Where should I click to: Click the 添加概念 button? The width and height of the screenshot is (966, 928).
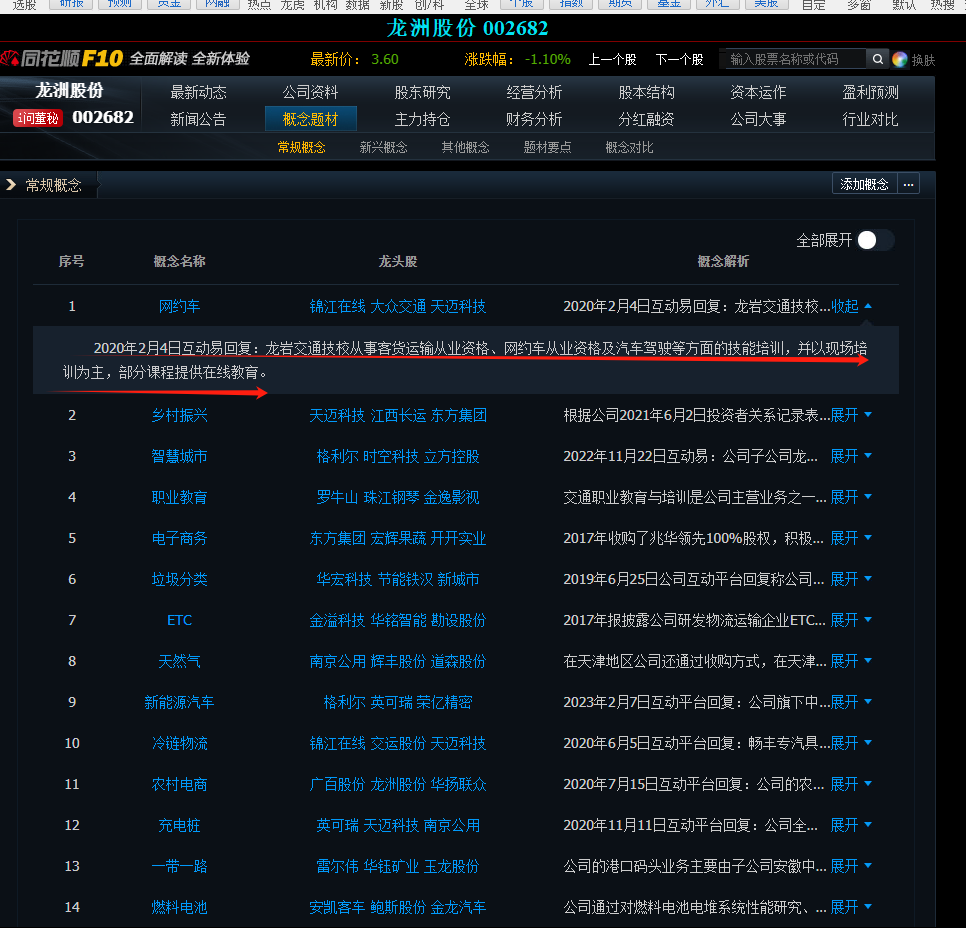[864, 184]
